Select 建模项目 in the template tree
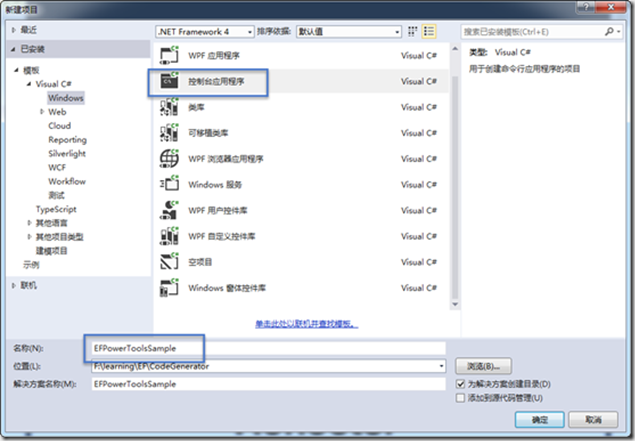Screen dimensions: 635x441 click(x=51, y=251)
